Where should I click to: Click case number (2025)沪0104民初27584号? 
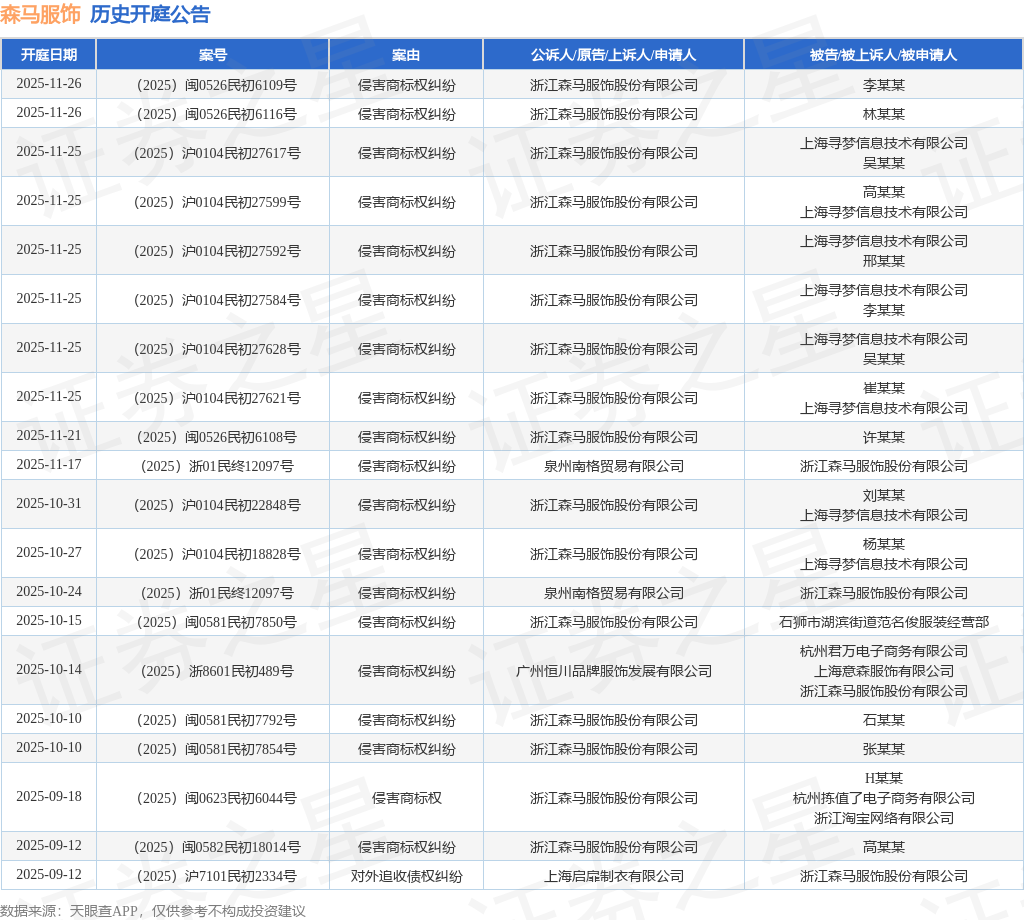[213, 300]
